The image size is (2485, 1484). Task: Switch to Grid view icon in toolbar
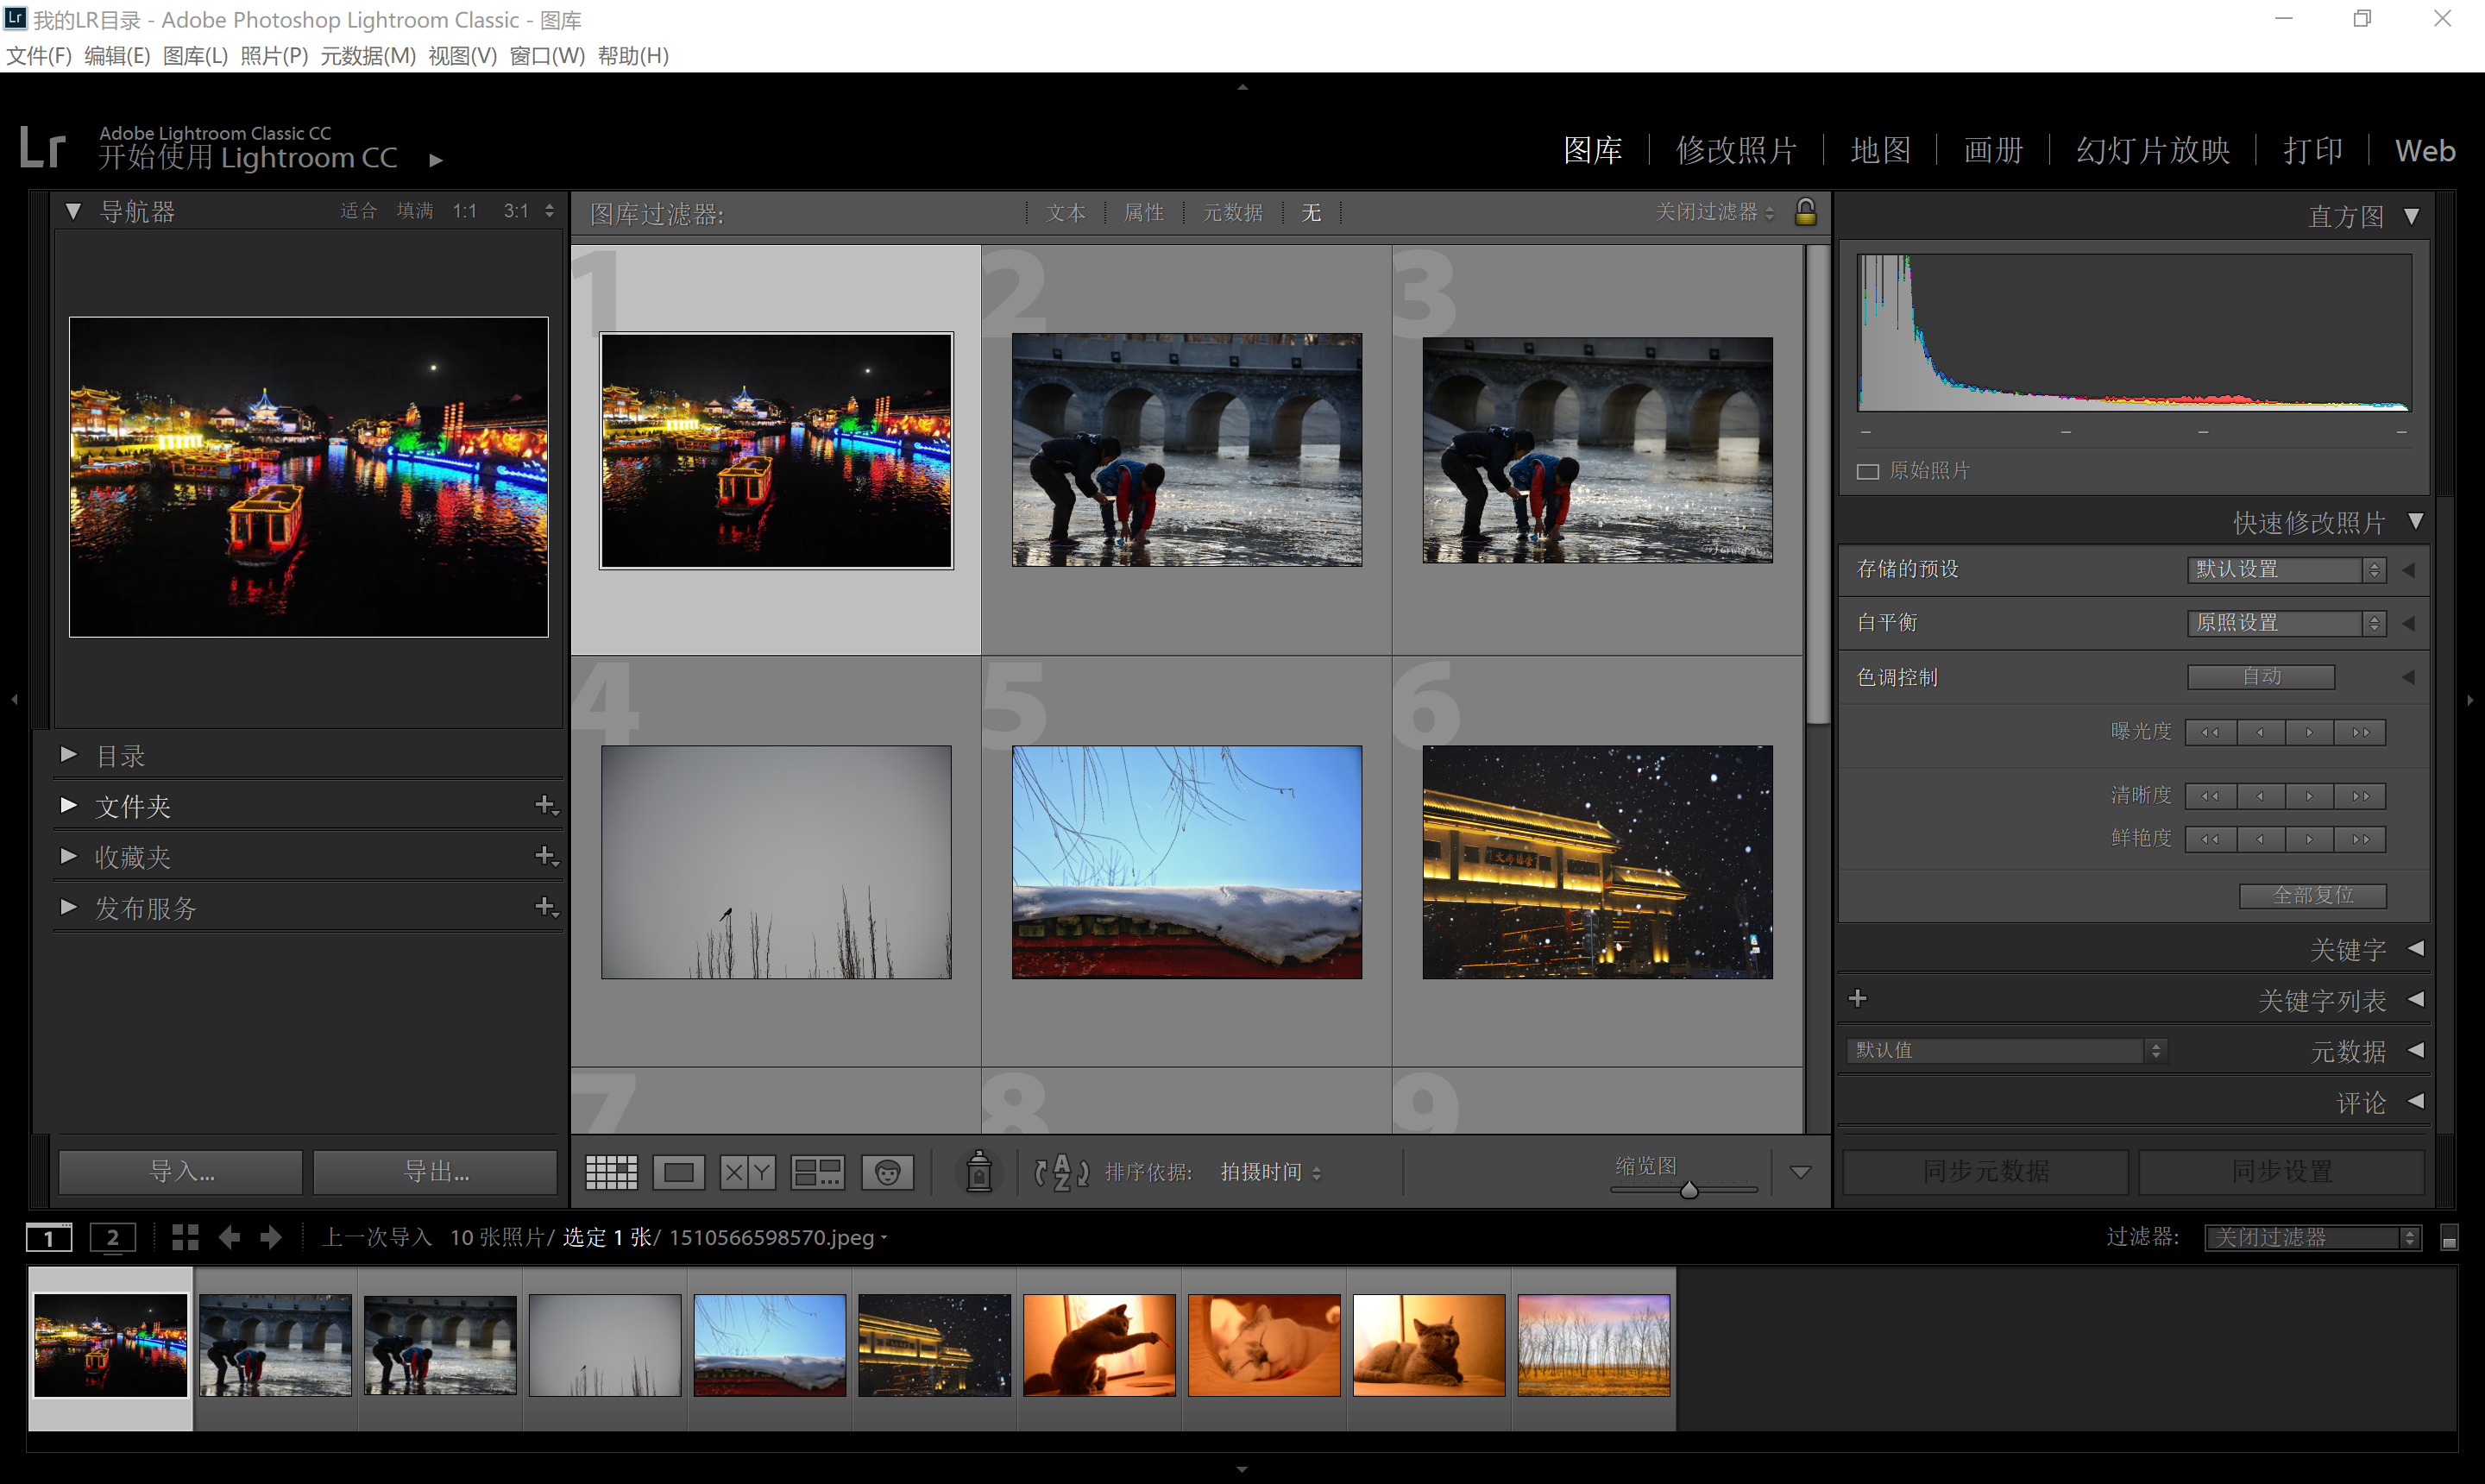click(611, 1172)
